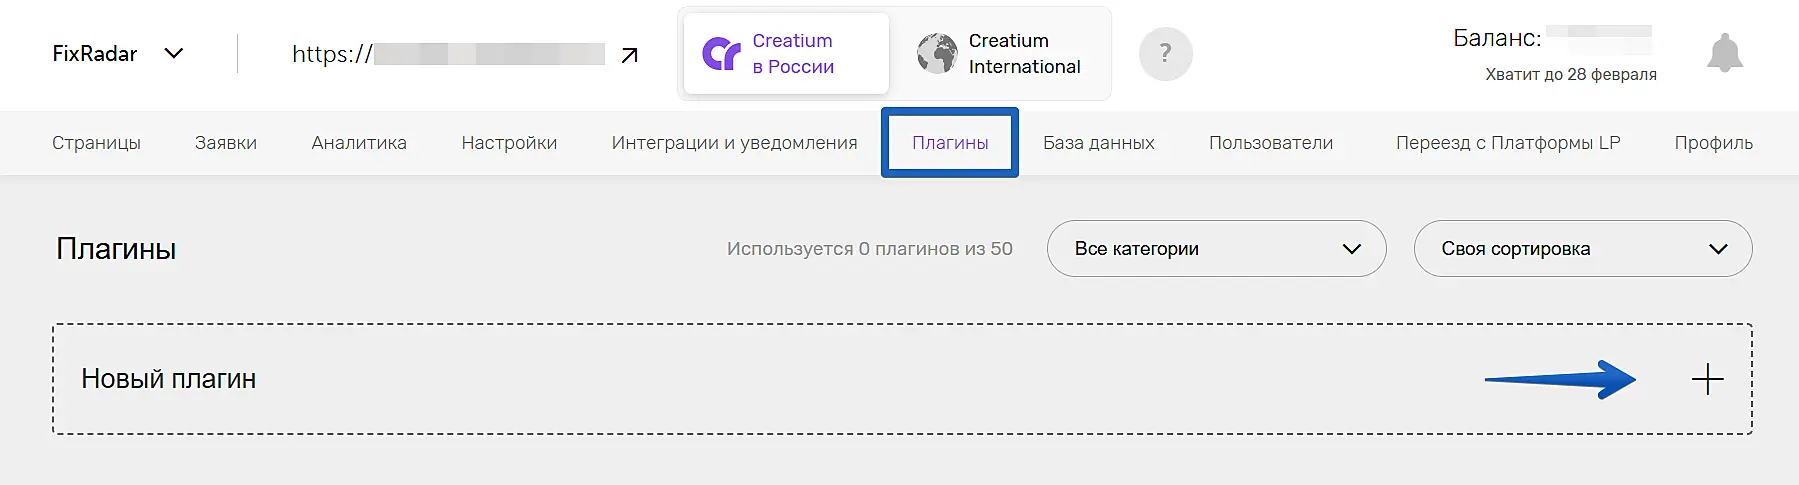Open the 'Все категории' dropdown
Viewport: 1799px width, 485px height.
1216,249
